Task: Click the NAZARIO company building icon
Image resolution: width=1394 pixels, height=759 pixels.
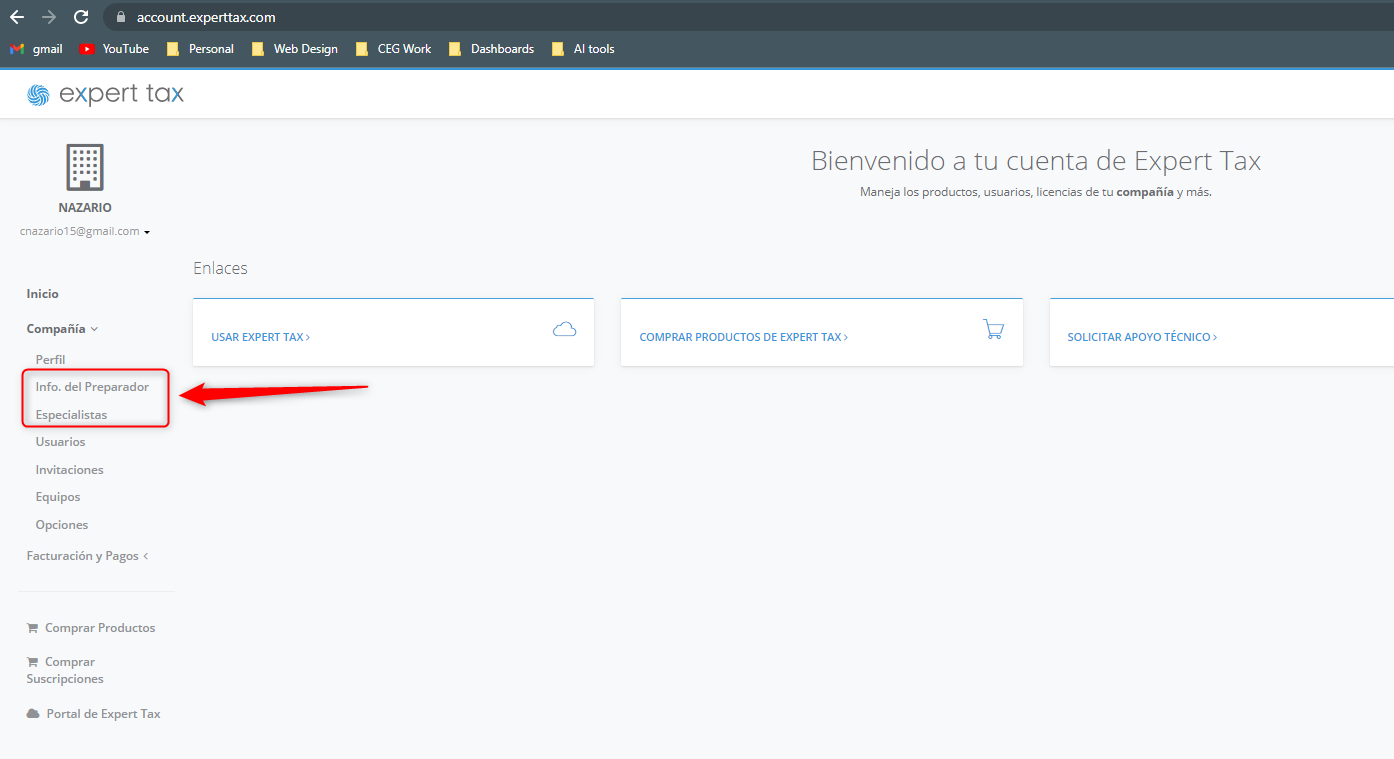Action: (x=85, y=167)
